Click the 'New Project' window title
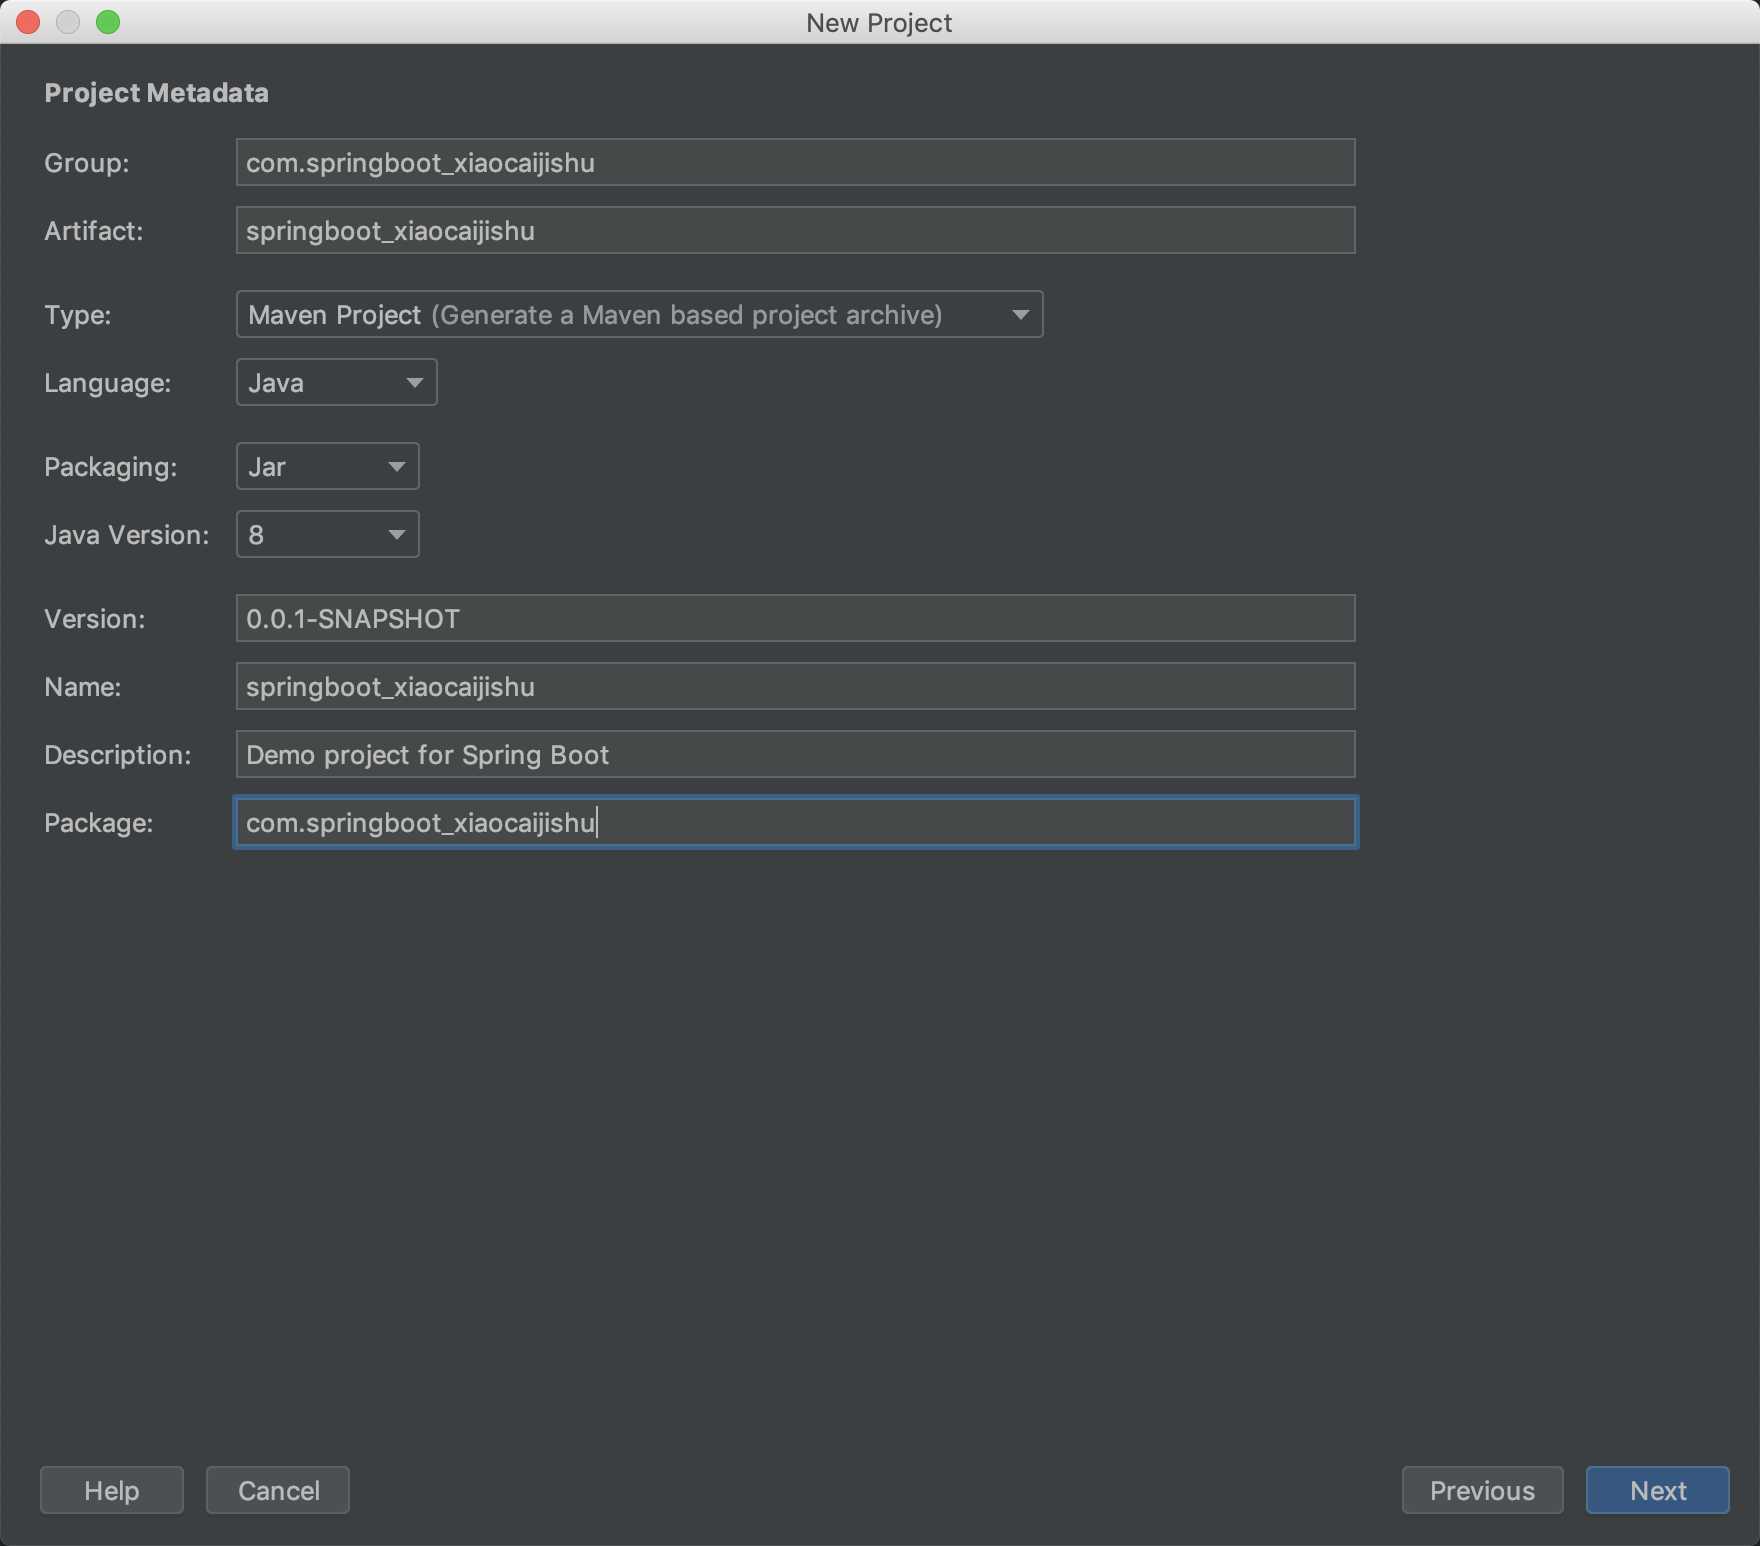Screen dimensions: 1760x1546 pos(879,23)
